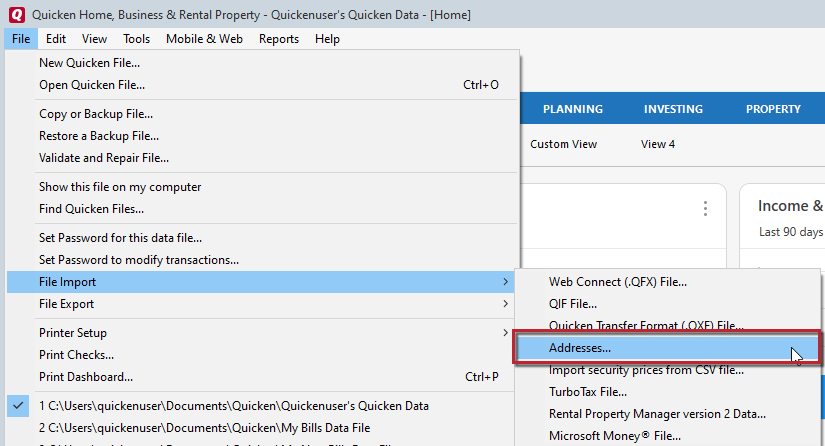Open the Help menu
This screenshot has width=825, height=446.
[327, 39]
